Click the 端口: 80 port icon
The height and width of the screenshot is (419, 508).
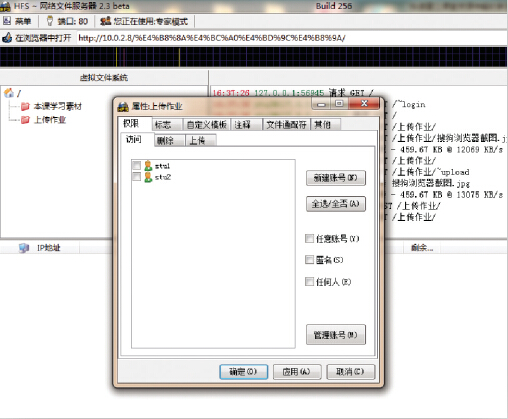[x=50, y=21]
